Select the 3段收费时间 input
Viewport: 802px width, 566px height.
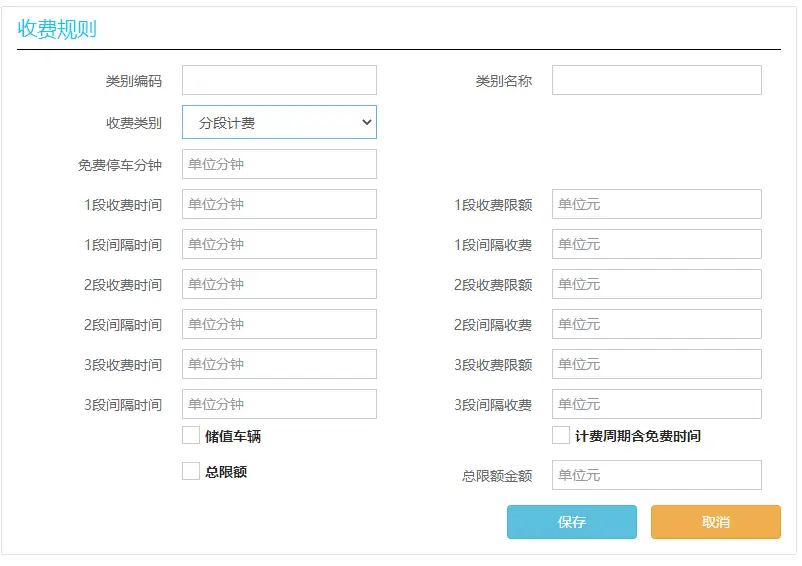[x=279, y=364]
